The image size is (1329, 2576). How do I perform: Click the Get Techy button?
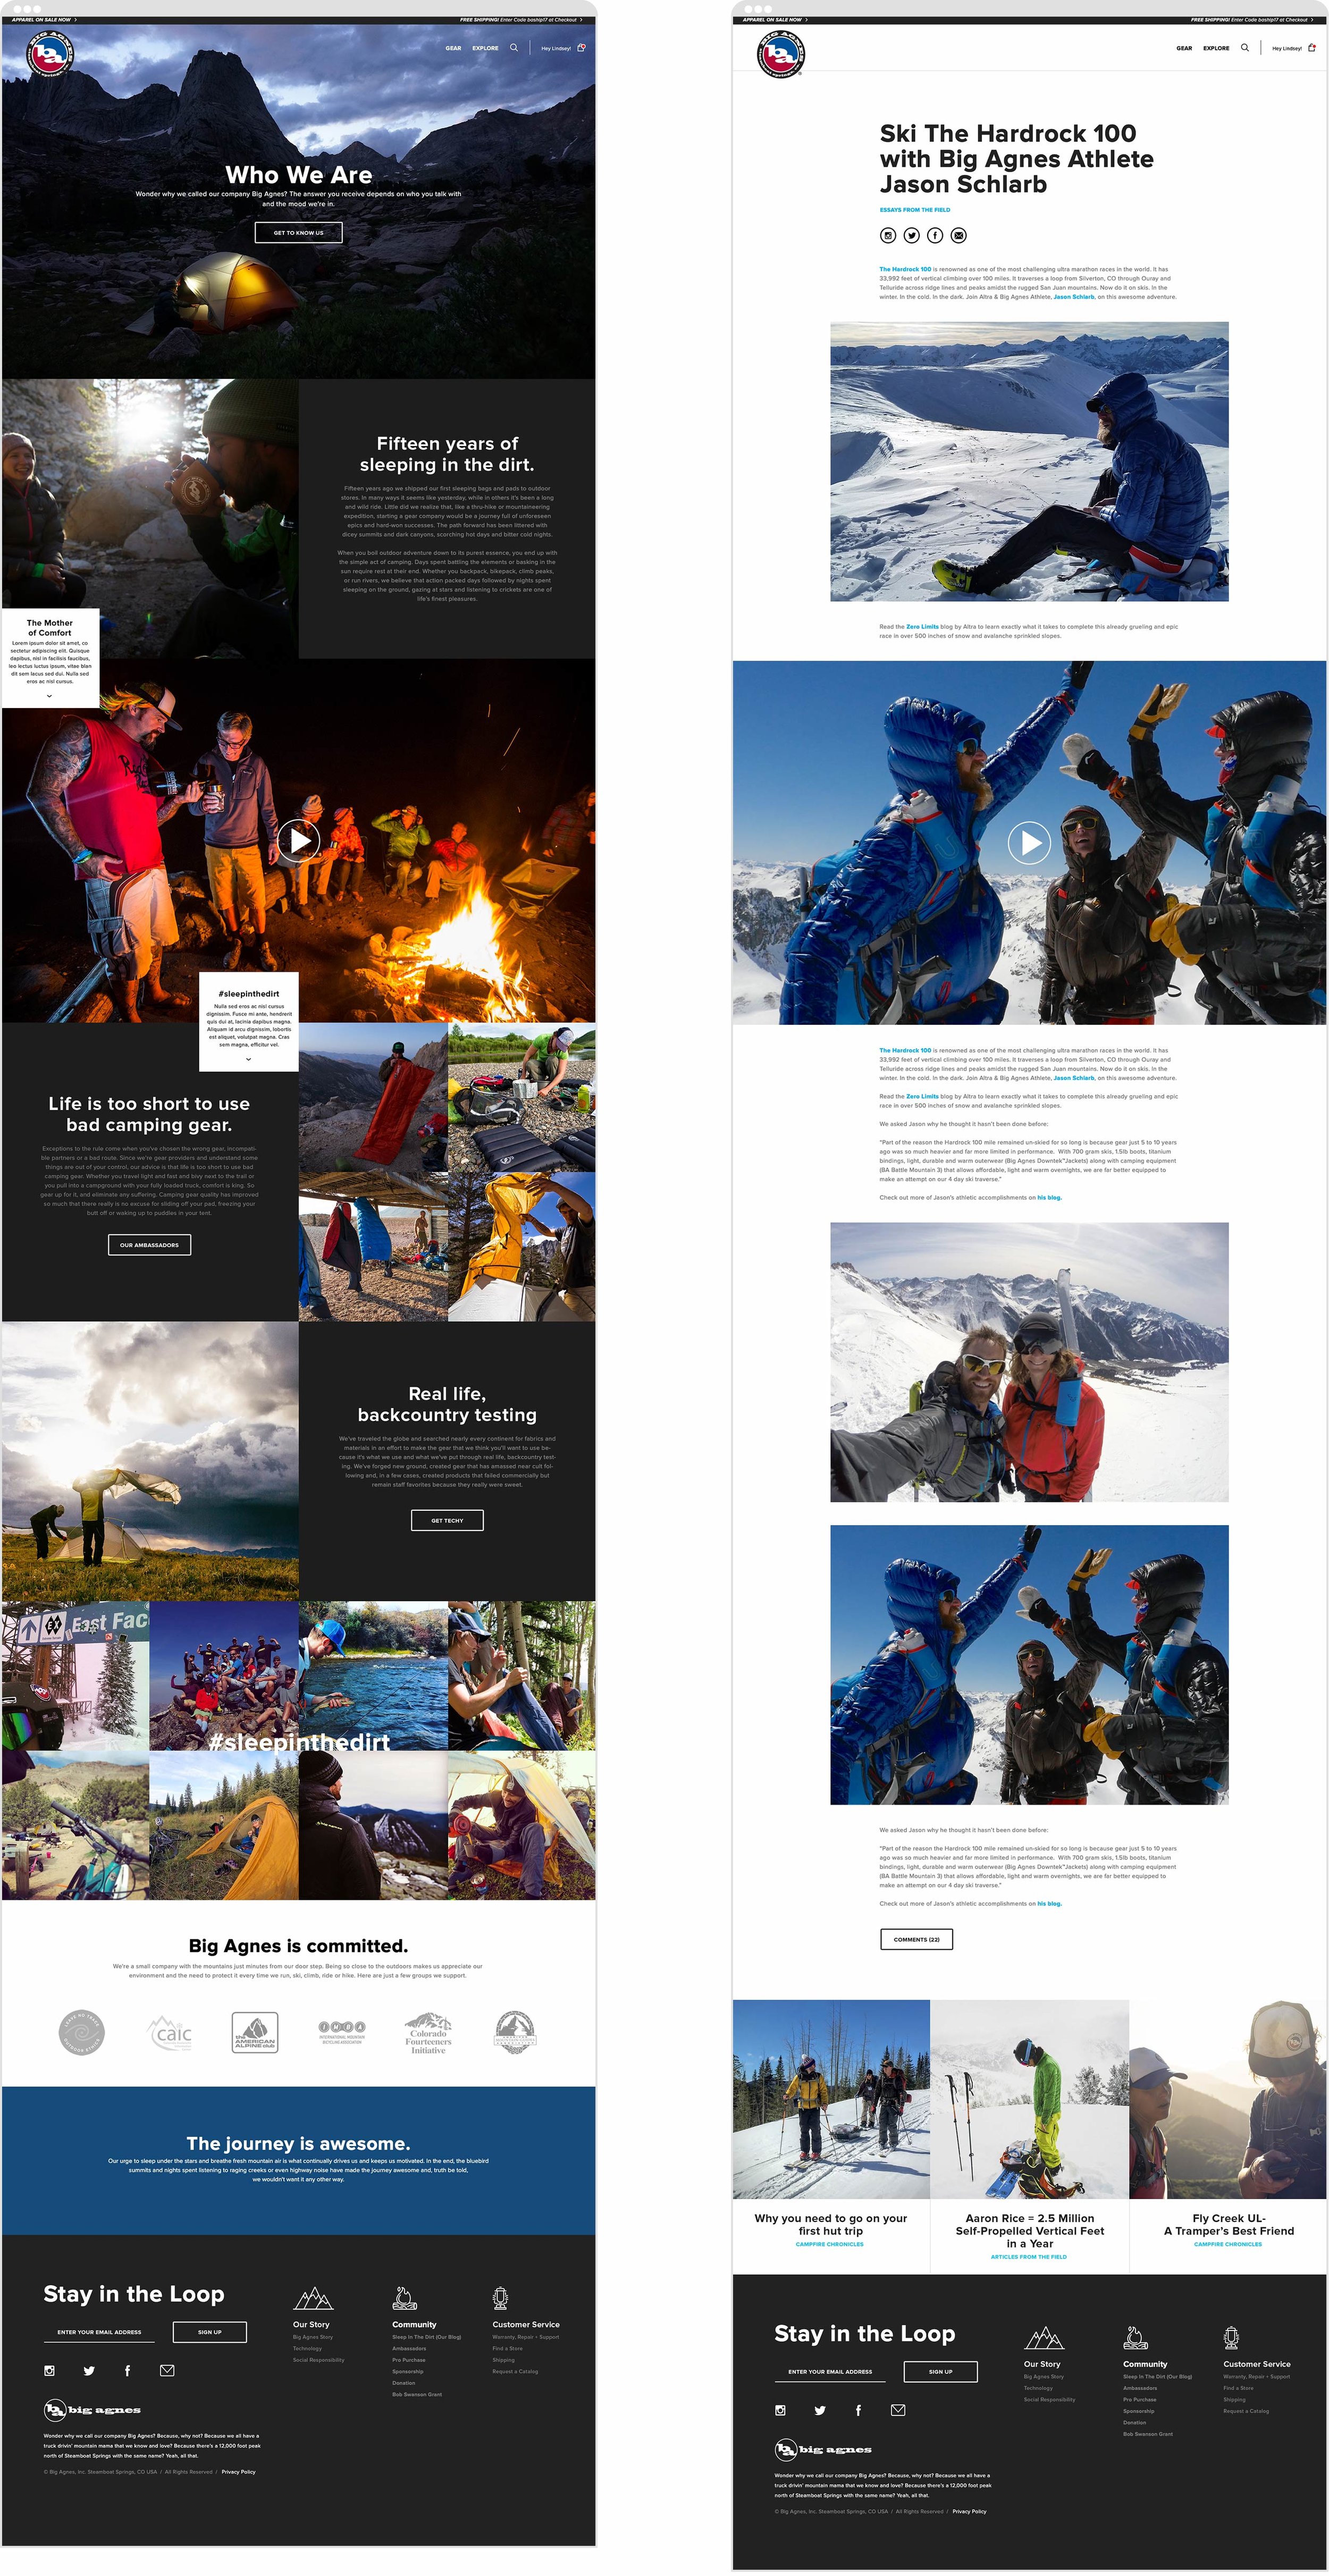(x=447, y=1520)
